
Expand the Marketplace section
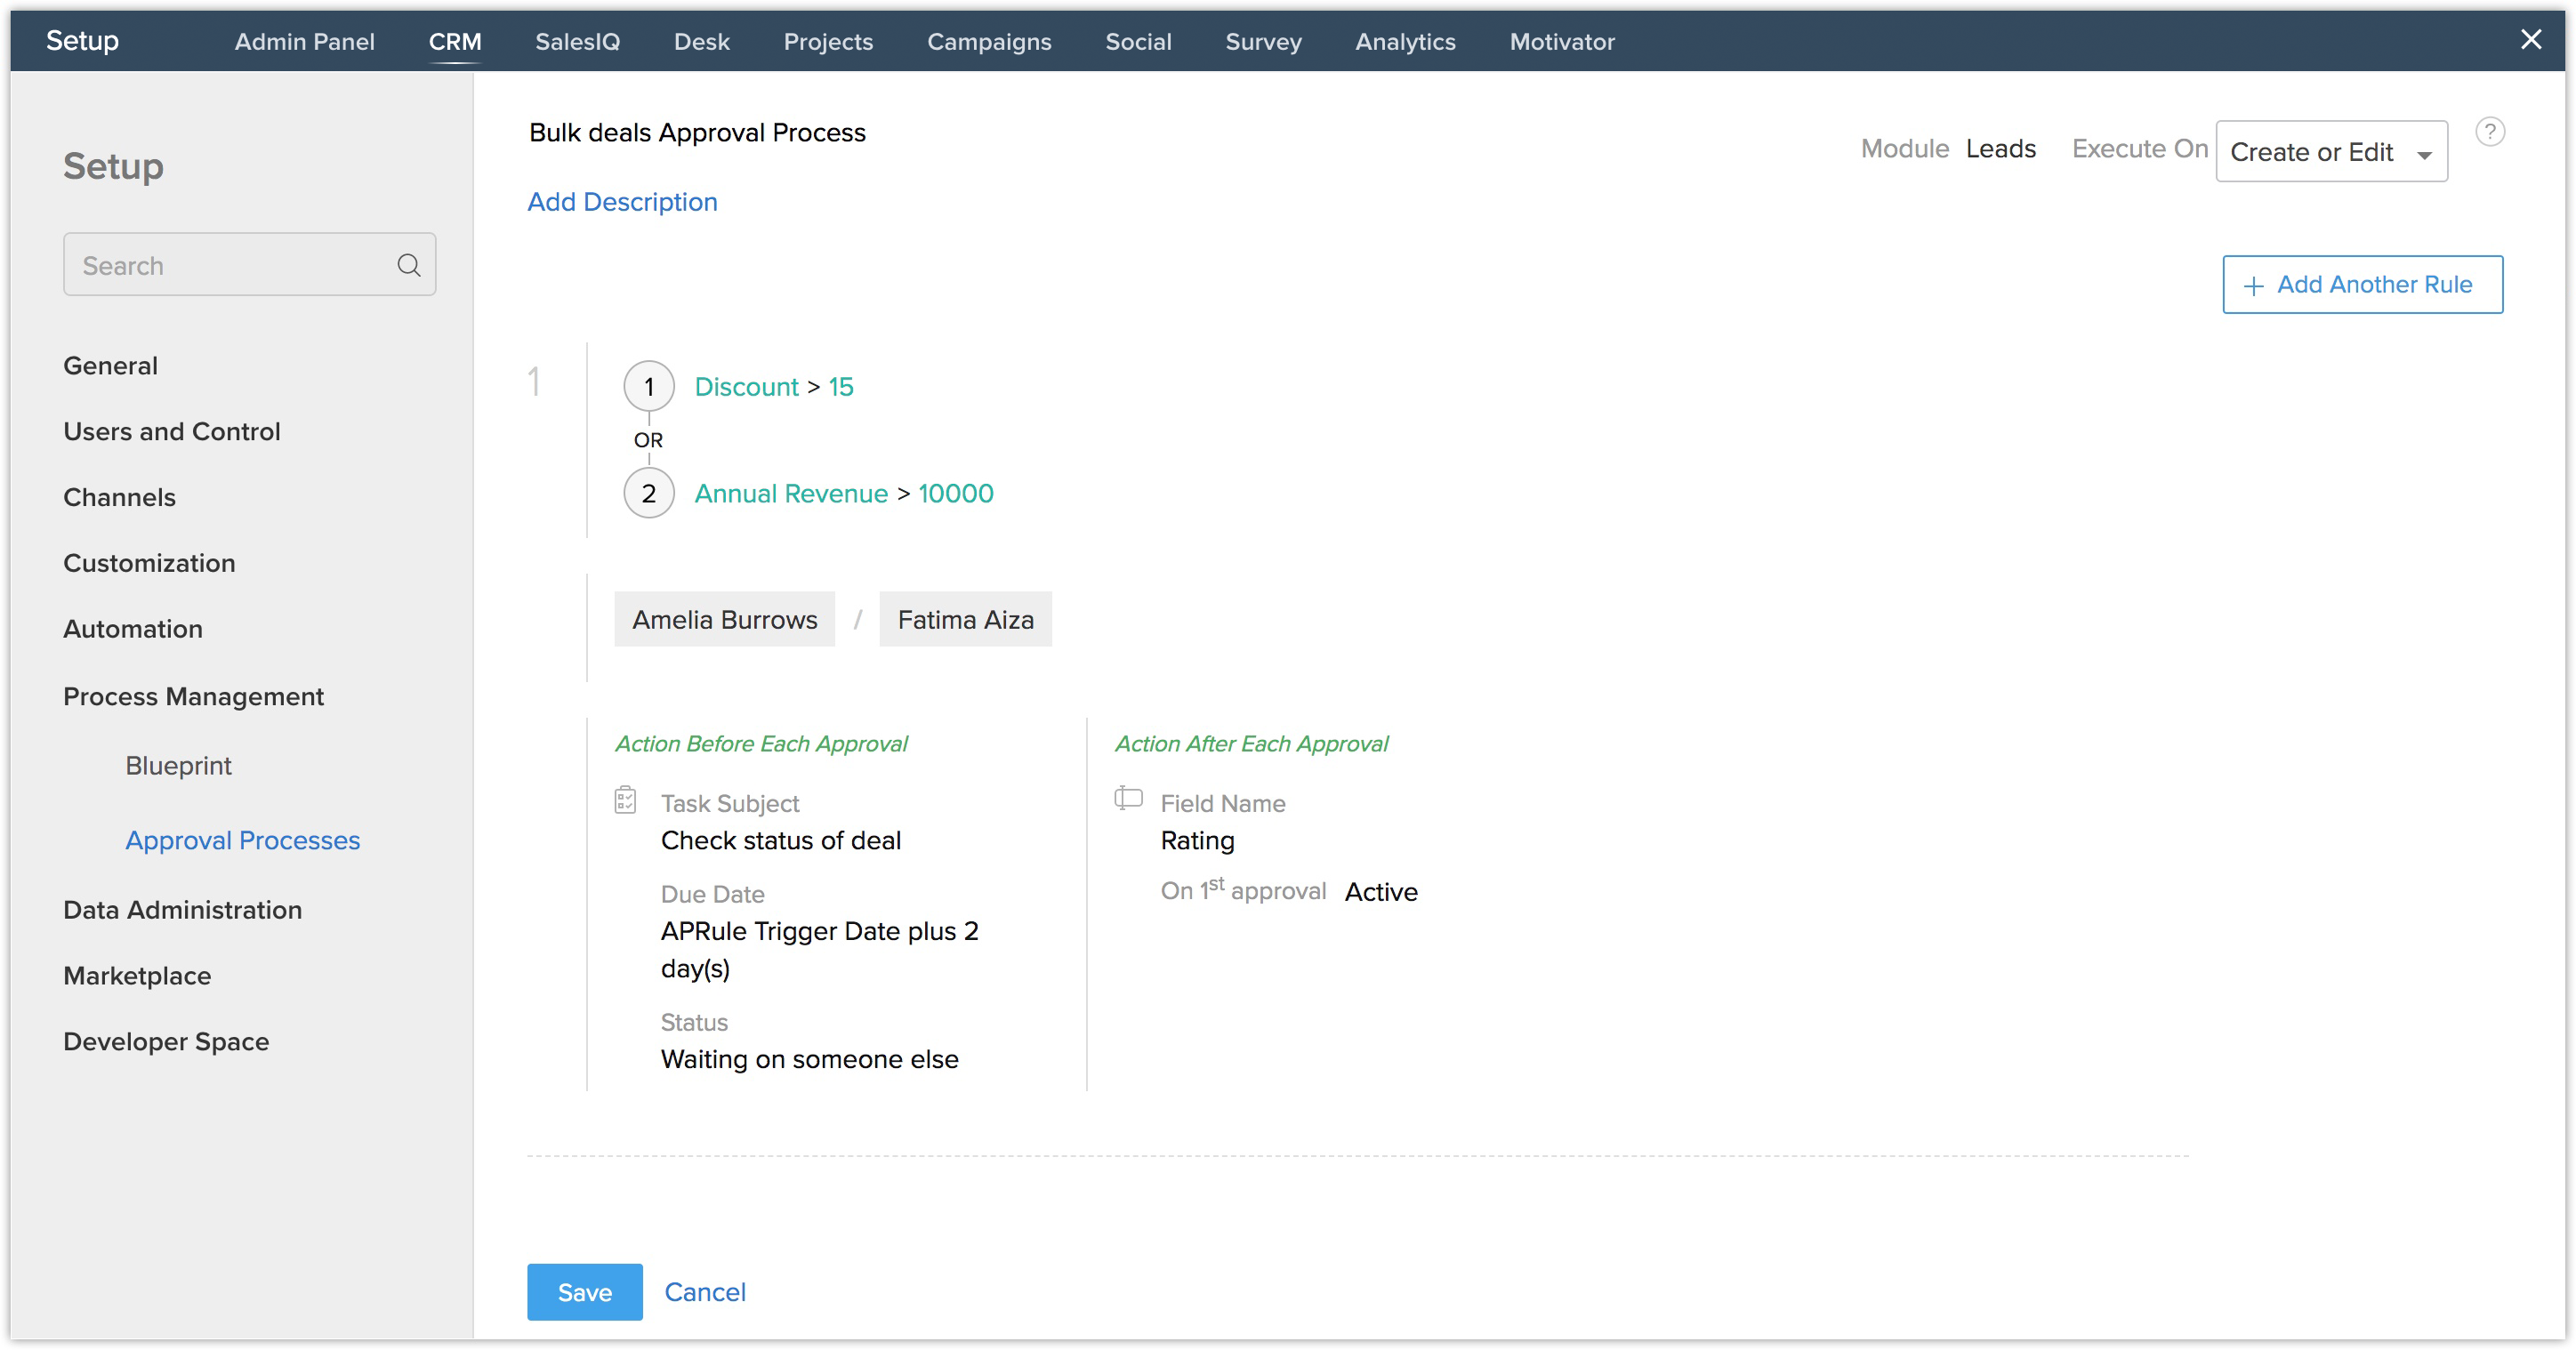[137, 975]
